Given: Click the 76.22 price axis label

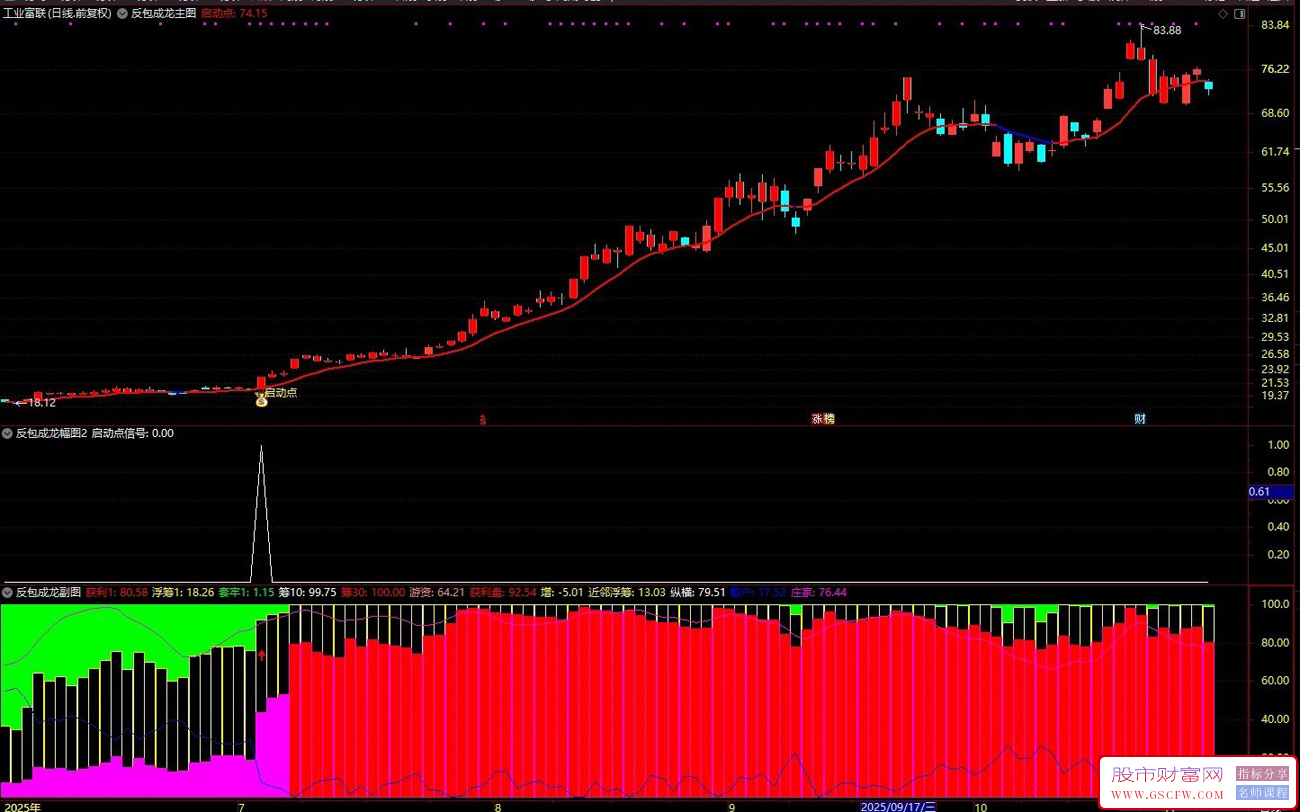Looking at the screenshot, I should click(1275, 69).
